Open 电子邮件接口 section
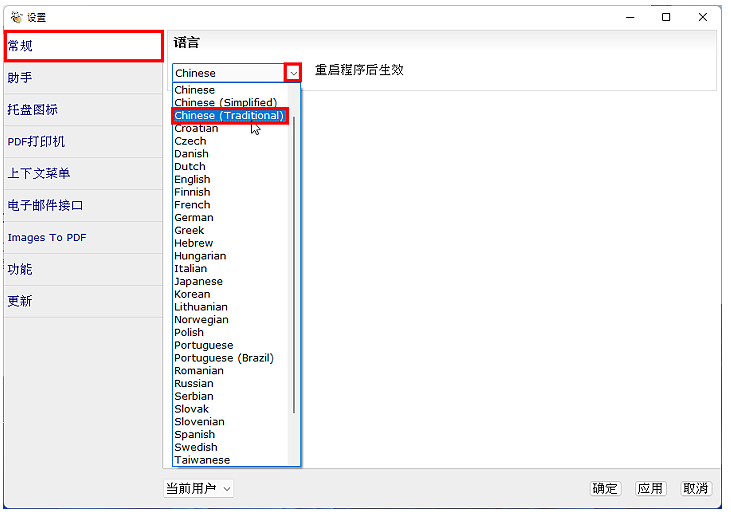This screenshot has height=519, width=731. [83, 205]
